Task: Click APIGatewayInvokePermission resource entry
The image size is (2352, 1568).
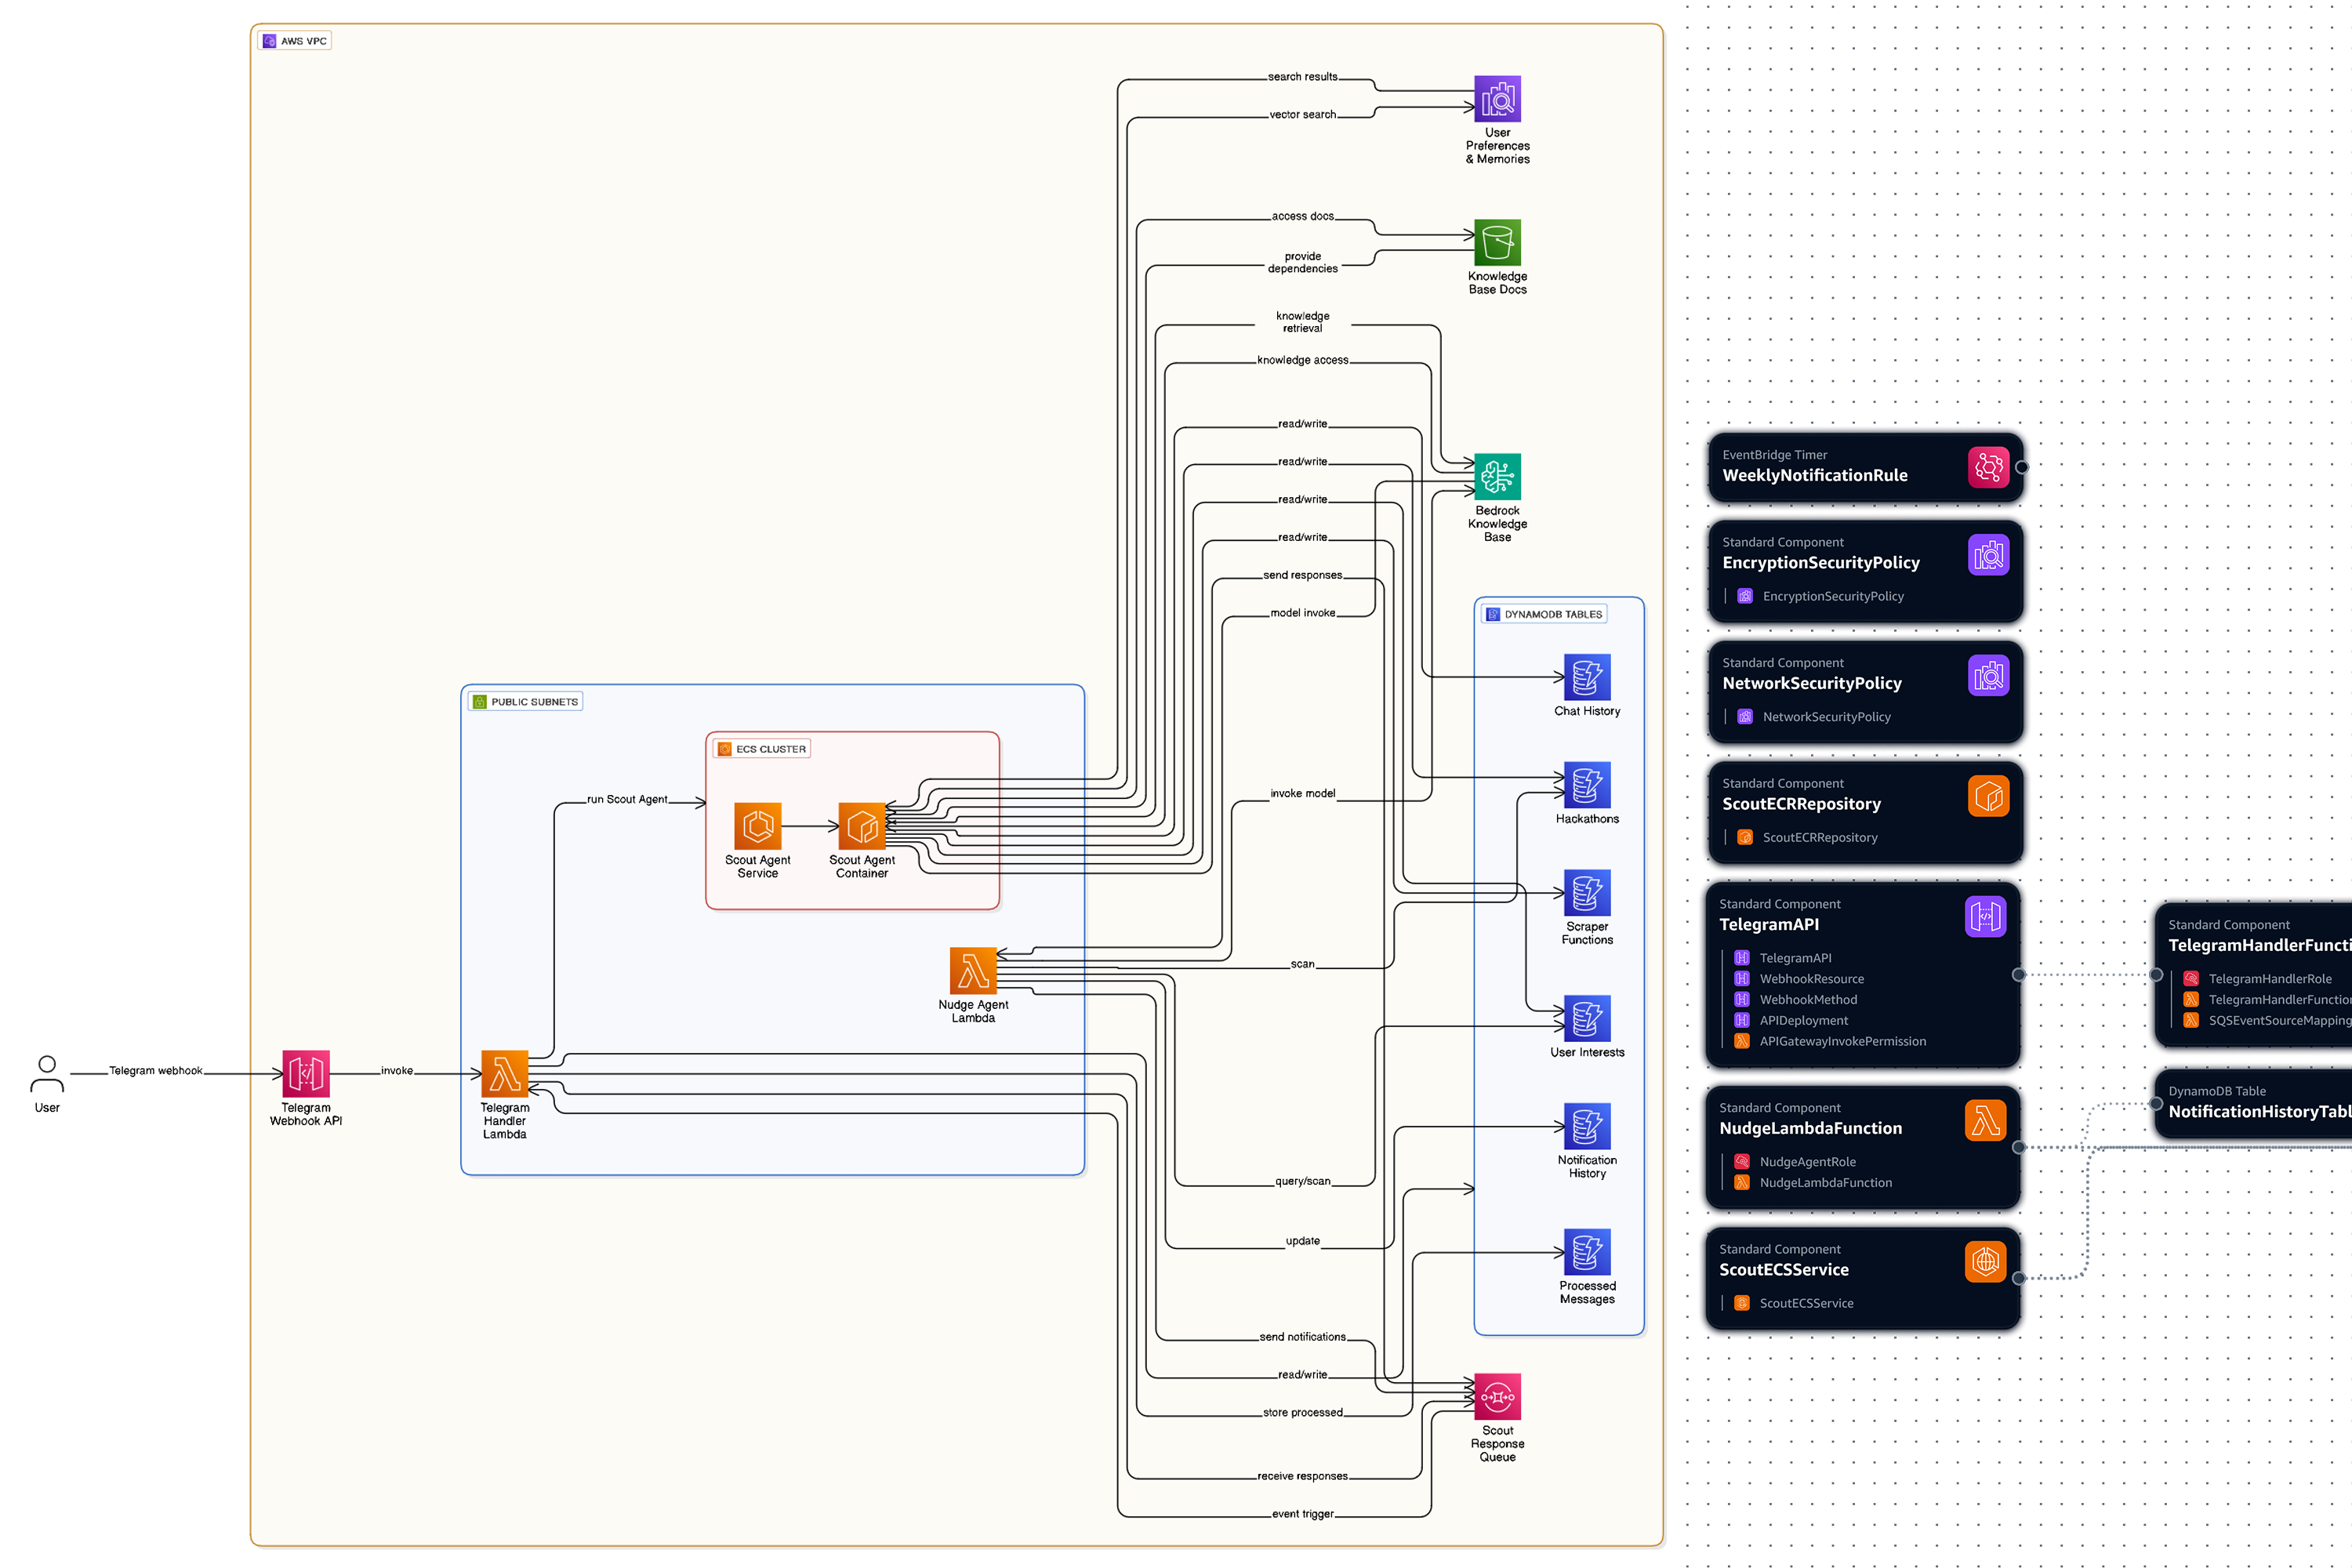Action: coord(1842,1041)
